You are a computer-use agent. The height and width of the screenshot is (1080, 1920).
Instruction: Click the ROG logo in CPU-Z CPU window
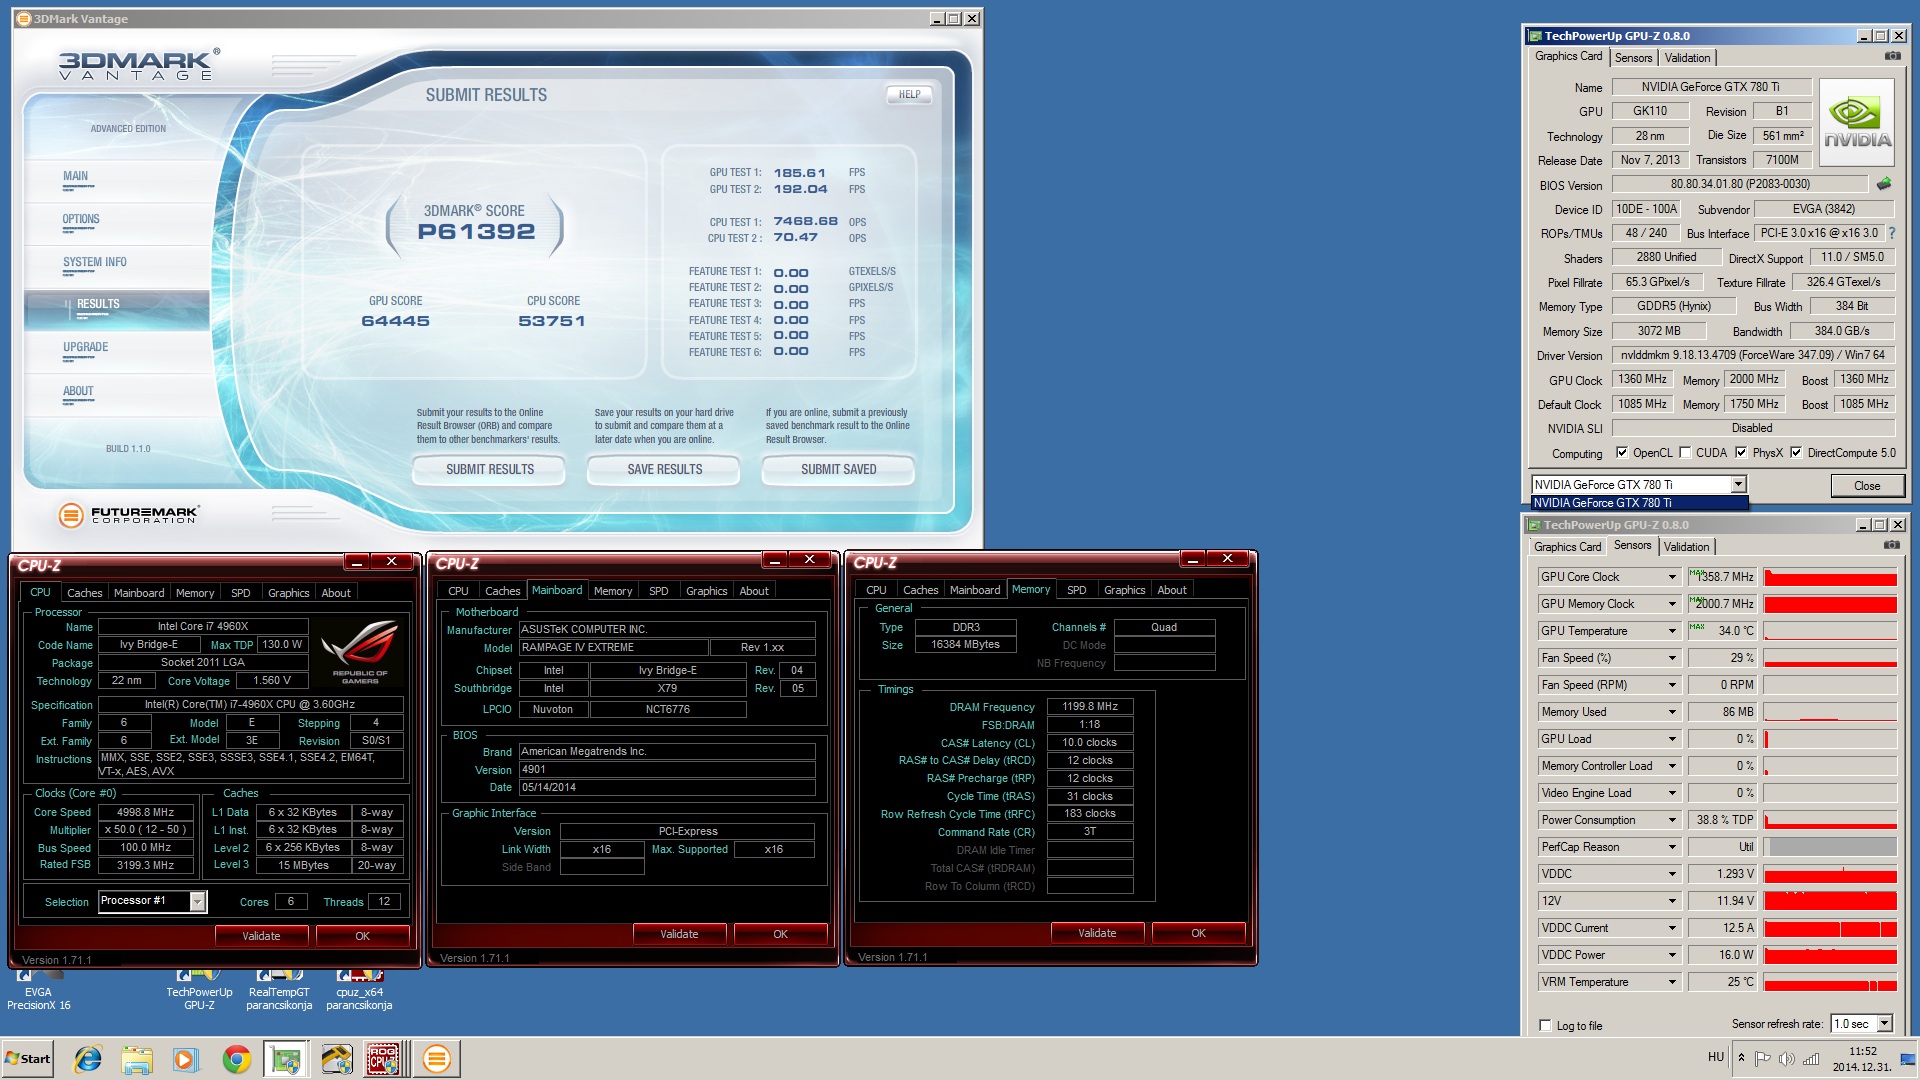click(x=359, y=651)
